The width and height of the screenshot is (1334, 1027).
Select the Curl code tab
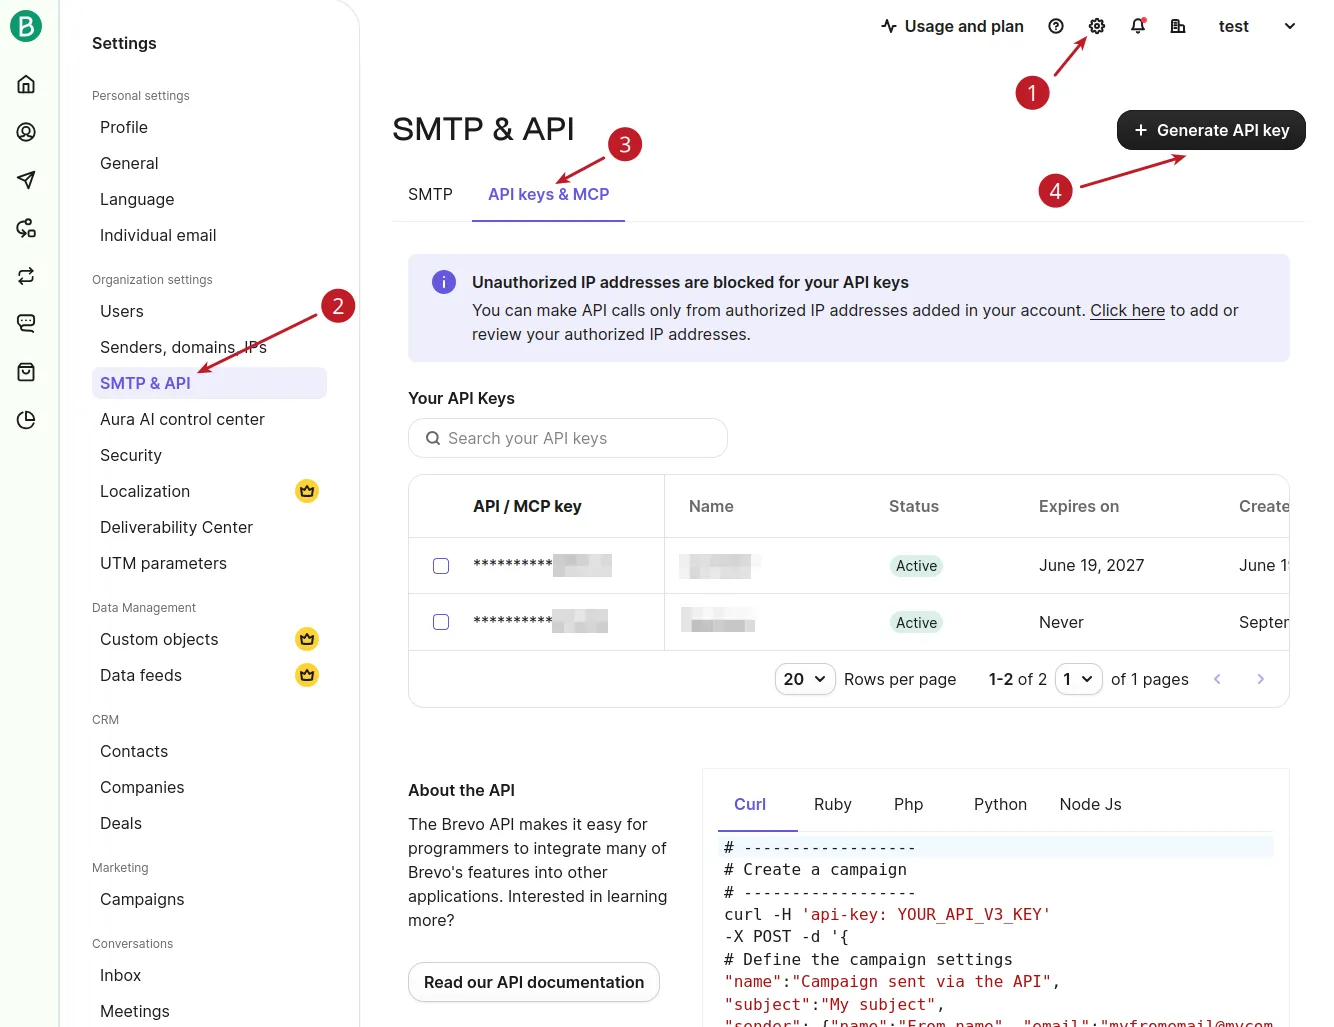coord(750,804)
